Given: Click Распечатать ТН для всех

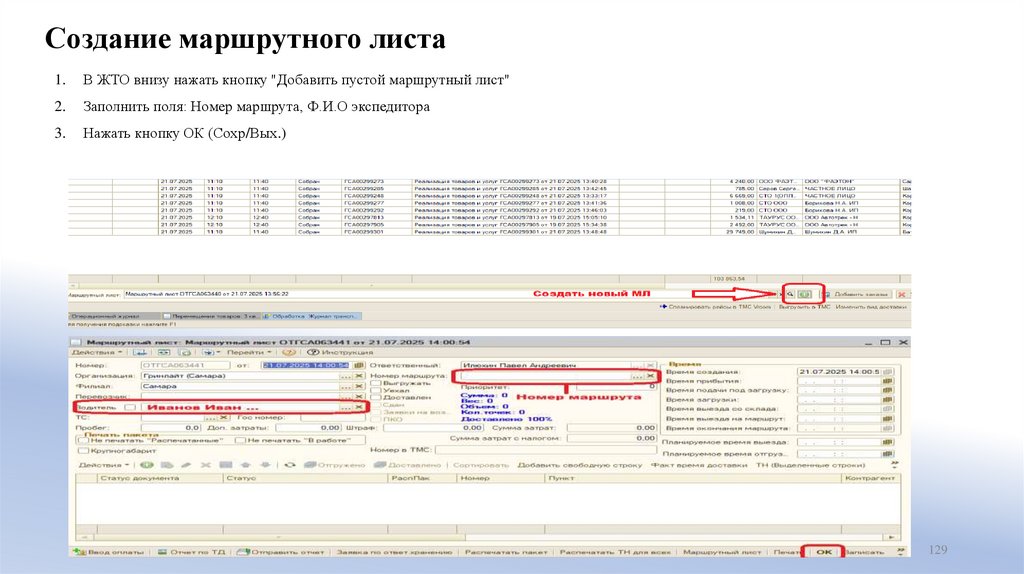Looking at the screenshot, I should pyautogui.click(x=615, y=552).
